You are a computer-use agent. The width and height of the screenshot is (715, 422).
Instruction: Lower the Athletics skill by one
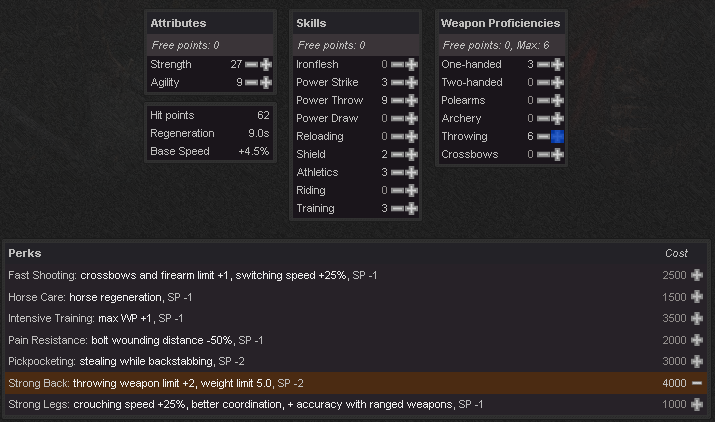pyautogui.click(x=397, y=172)
